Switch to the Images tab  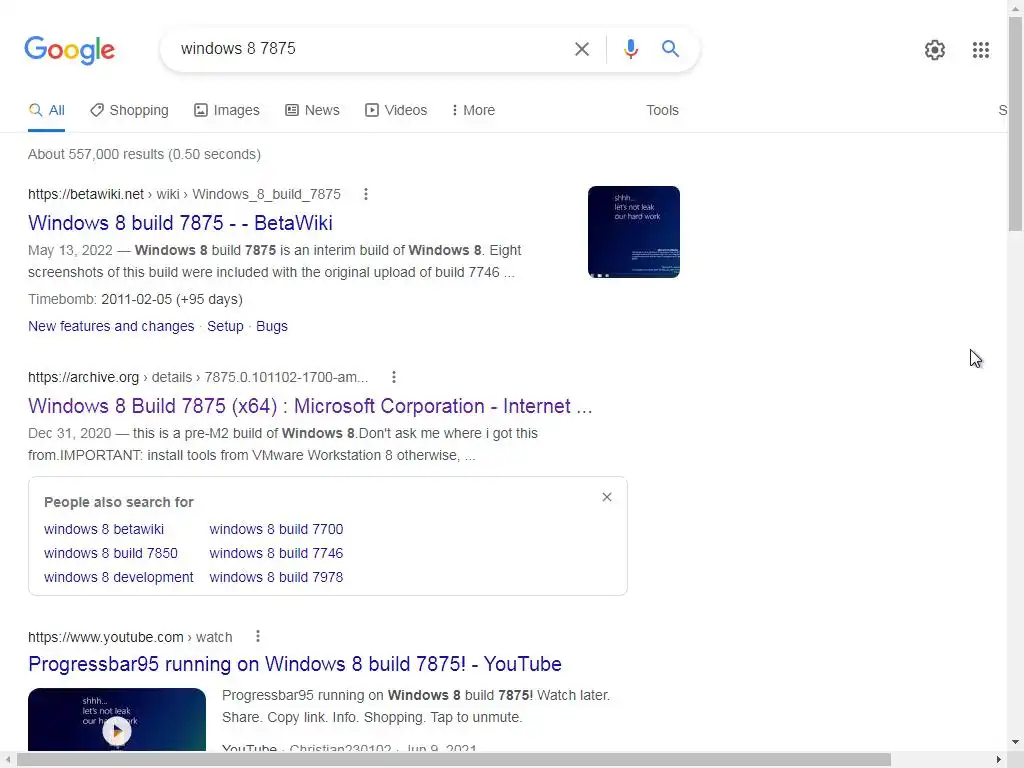point(227,110)
